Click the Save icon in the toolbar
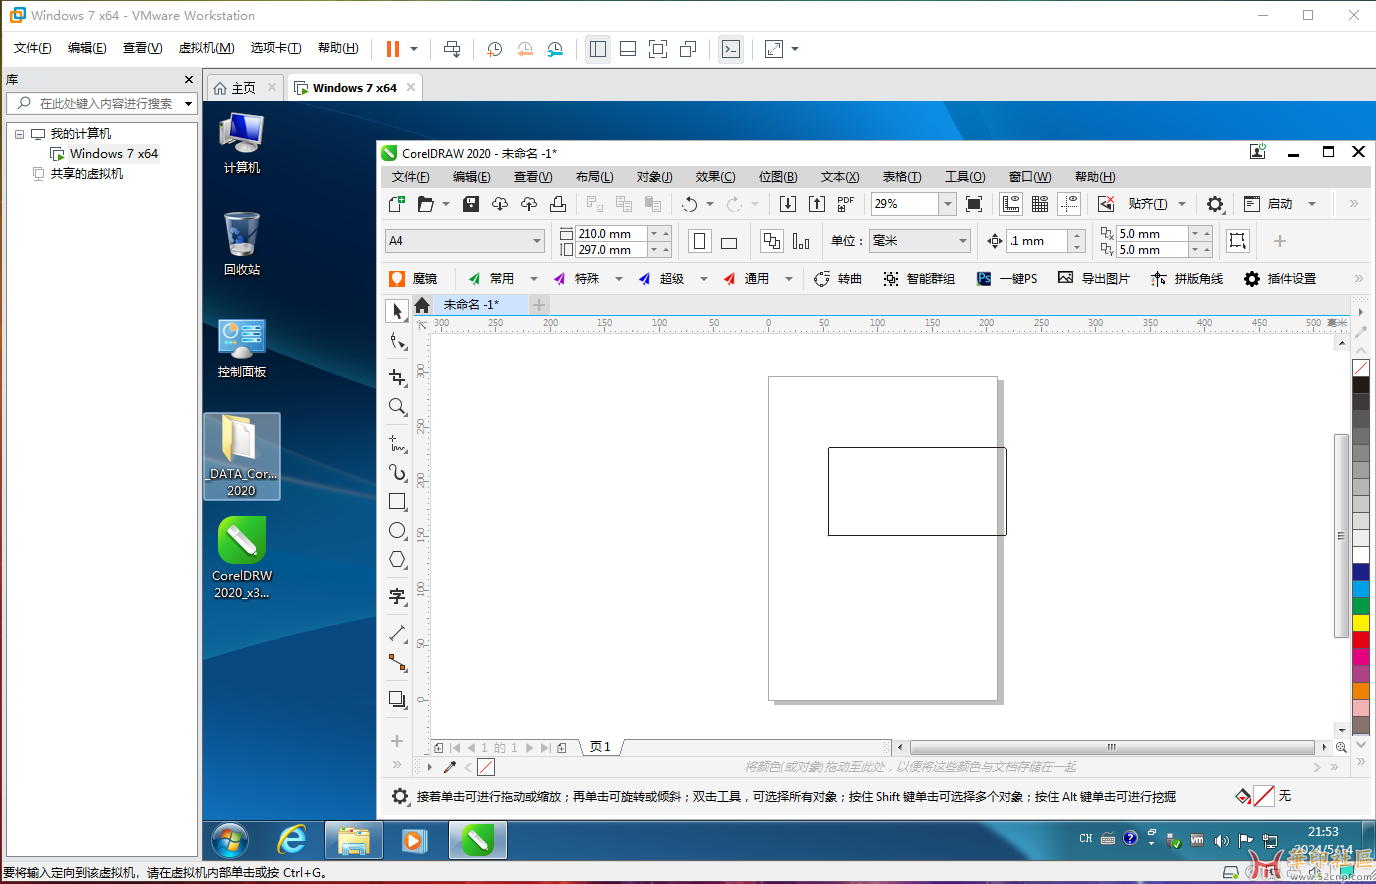This screenshot has height=884, width=1376. point(471,204)
